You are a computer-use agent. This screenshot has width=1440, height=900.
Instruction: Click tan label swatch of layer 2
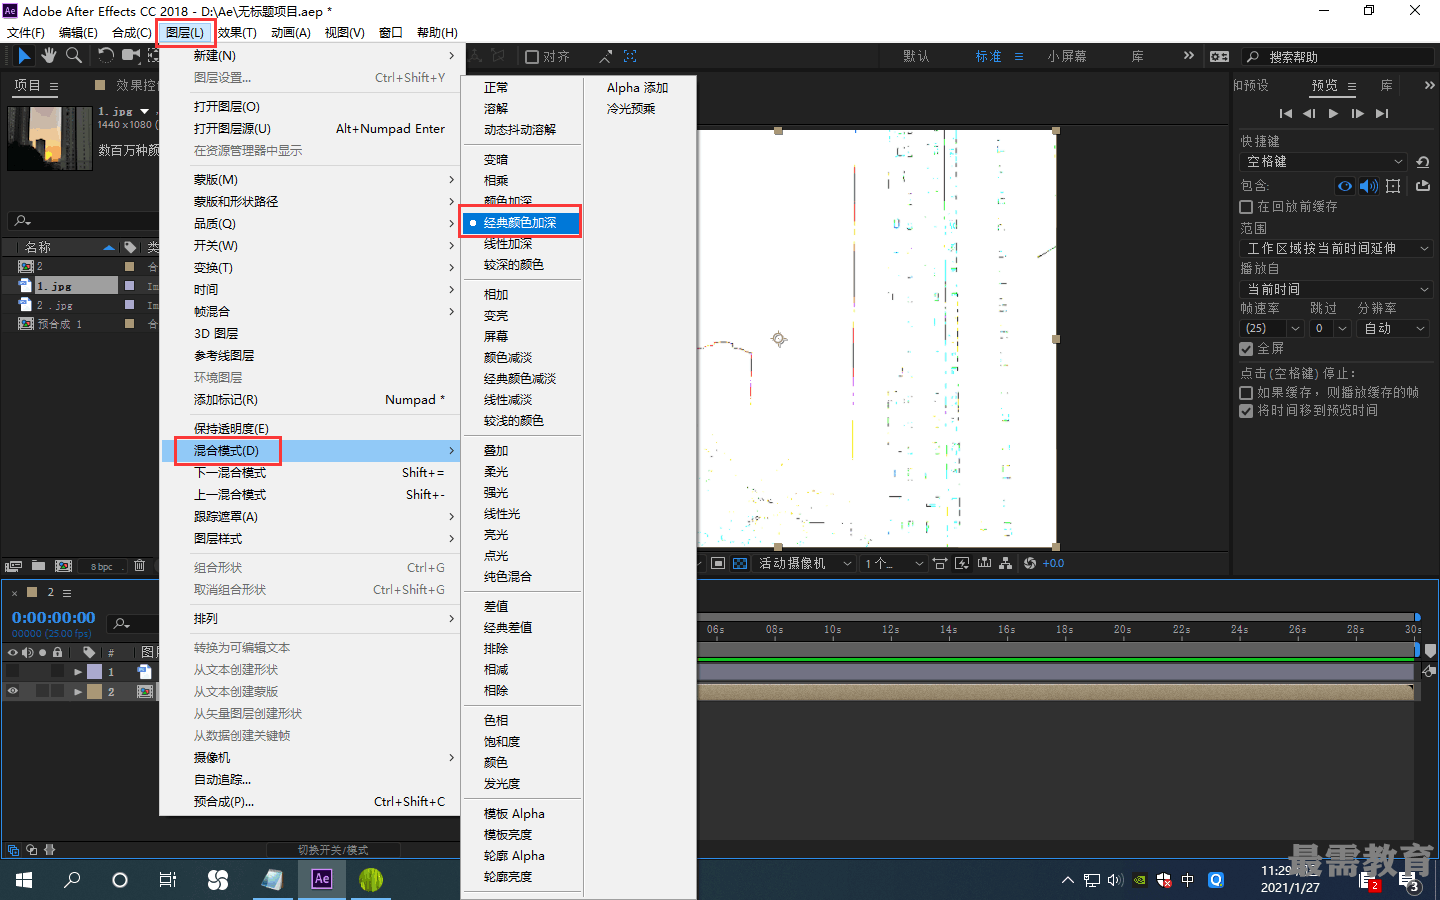[94, 691]
